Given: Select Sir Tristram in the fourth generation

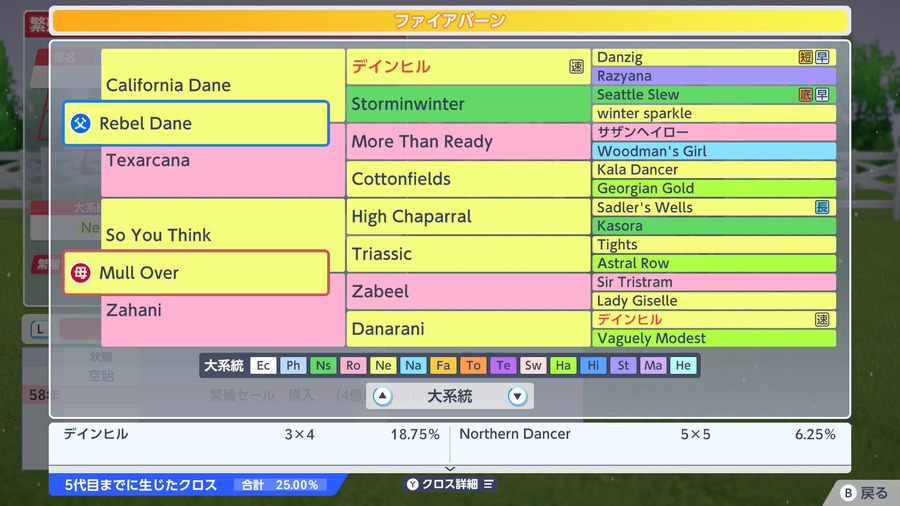Looking at the screenshot, I should 714,282.
